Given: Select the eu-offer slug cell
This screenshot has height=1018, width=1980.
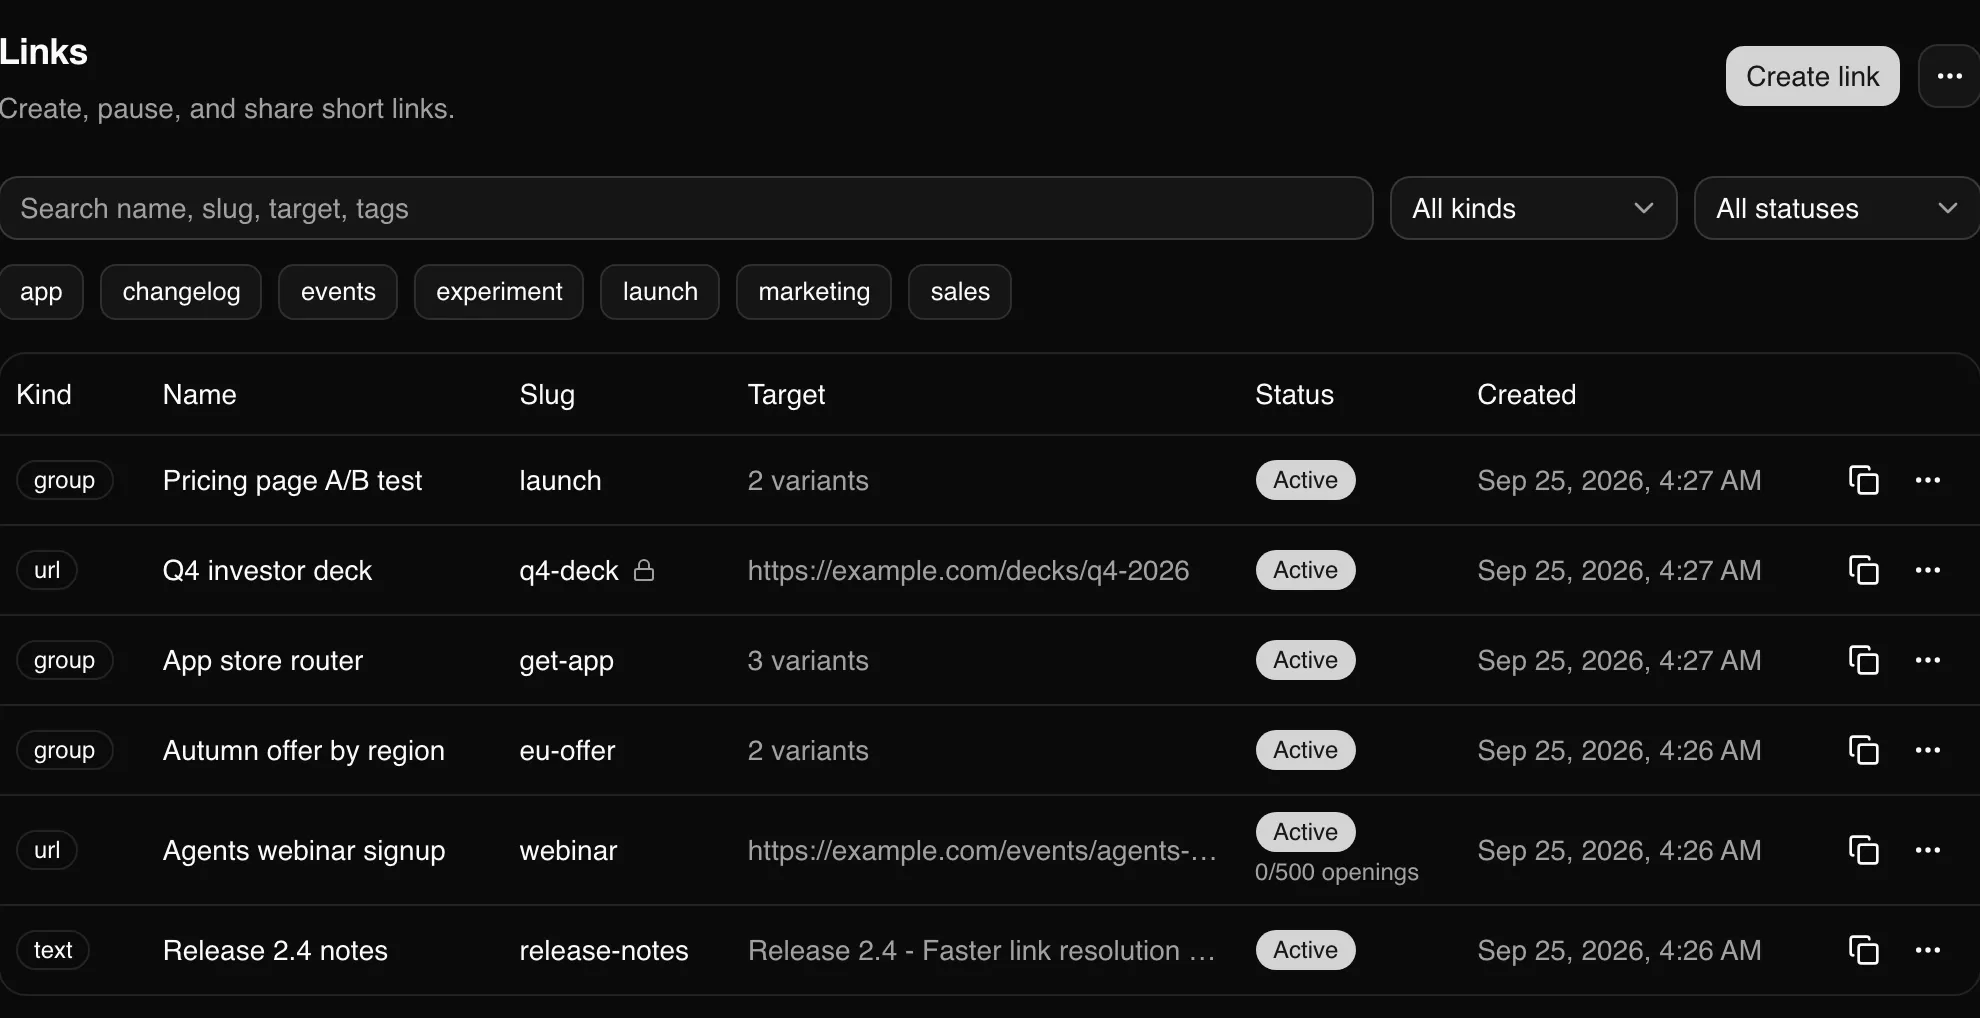Looking at the screenshot, I should 567,751.
